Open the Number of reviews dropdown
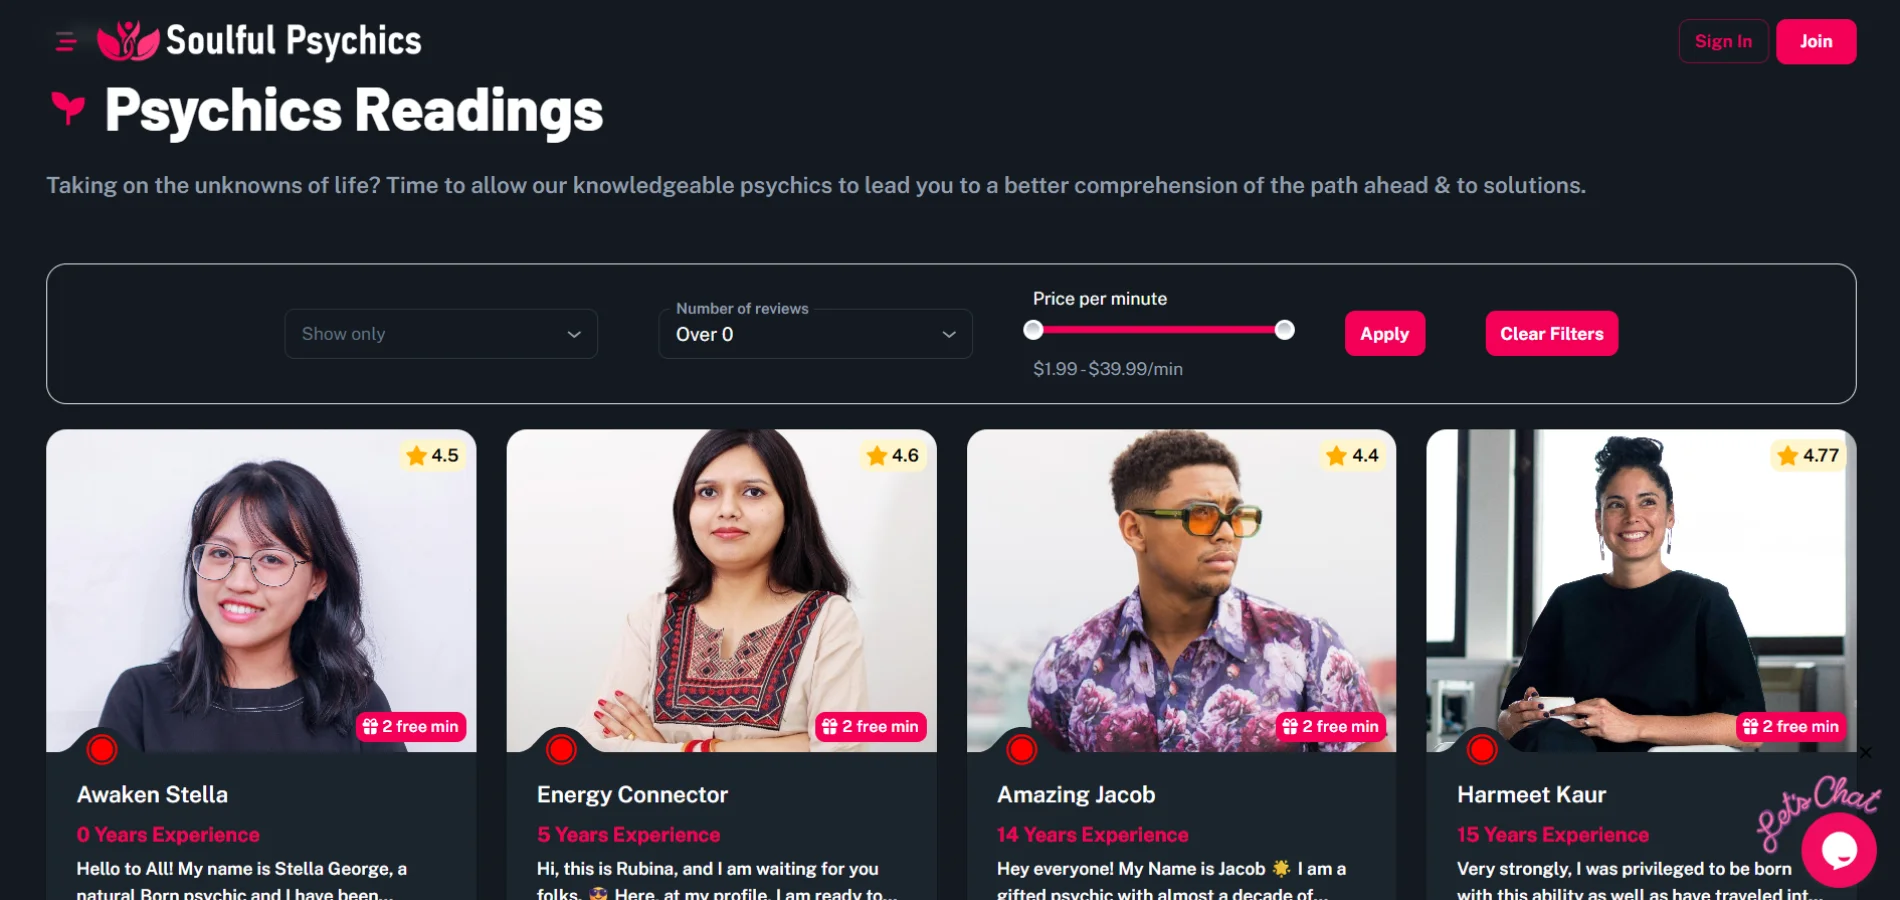Viewport: 1900px width, 900px height. coord(815,334)
